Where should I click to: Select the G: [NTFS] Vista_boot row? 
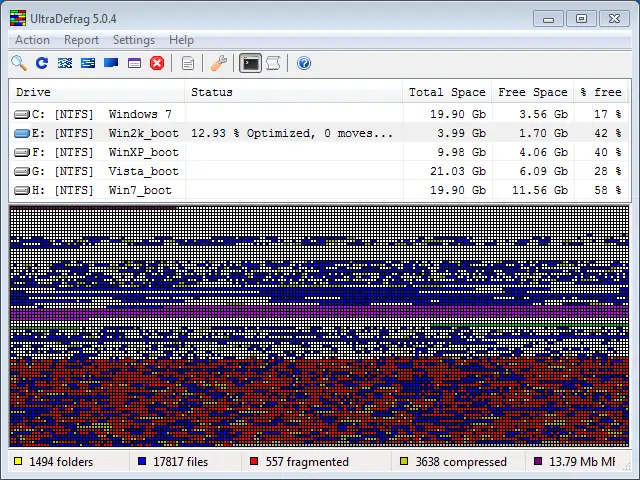[319, 171]
